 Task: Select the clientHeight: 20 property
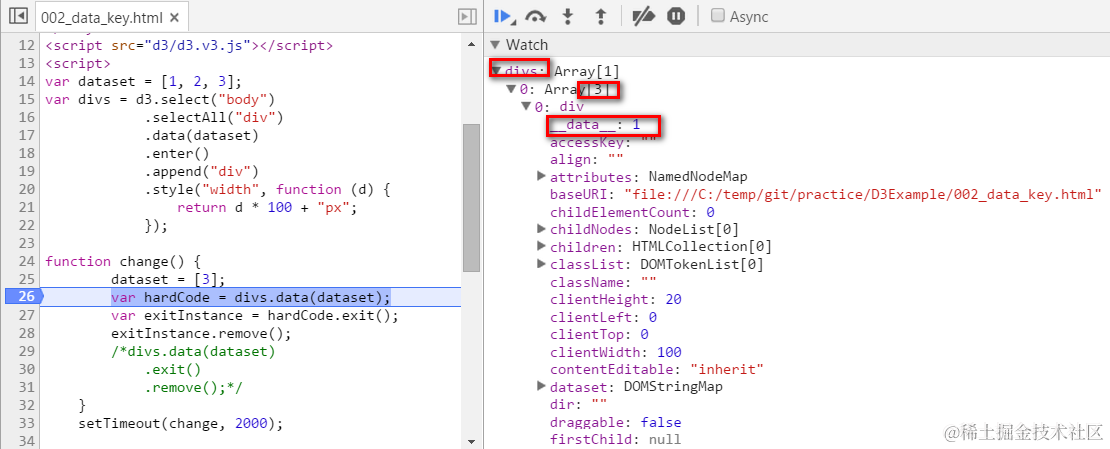tap(615, 299)
